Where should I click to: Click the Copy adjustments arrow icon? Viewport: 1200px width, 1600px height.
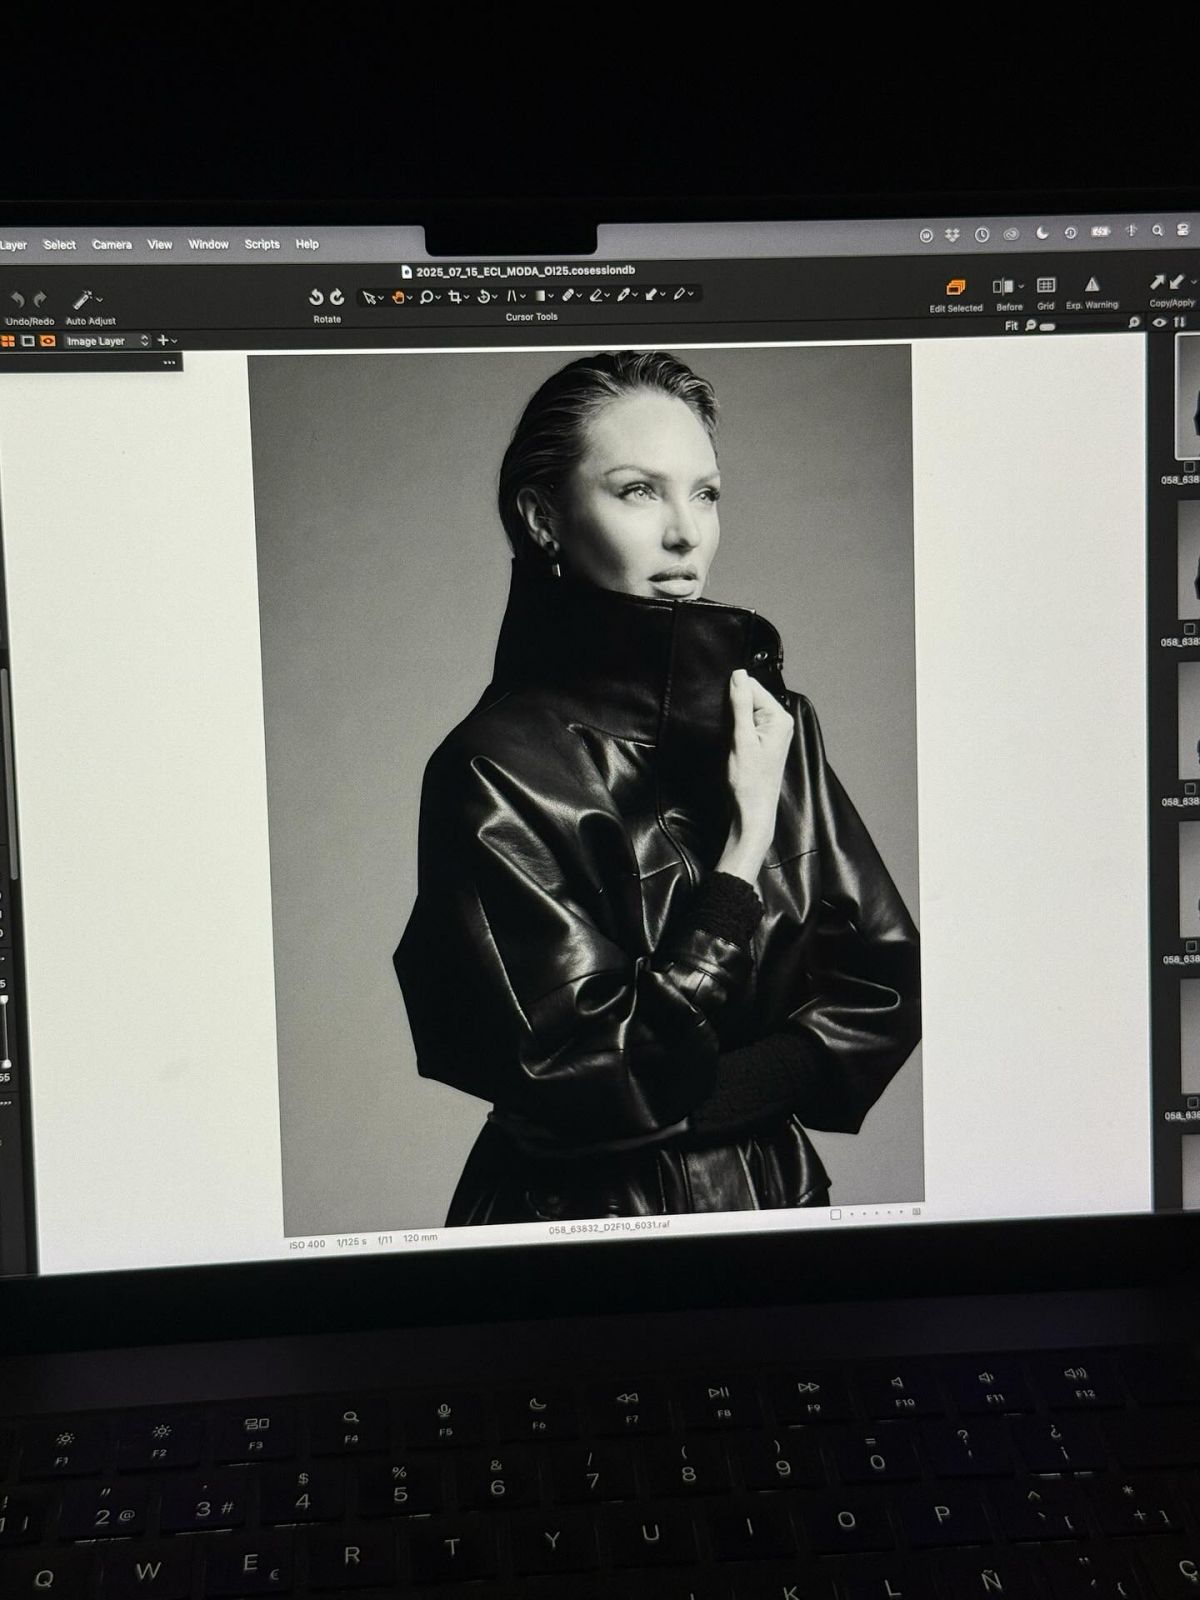pos(1158,283)
